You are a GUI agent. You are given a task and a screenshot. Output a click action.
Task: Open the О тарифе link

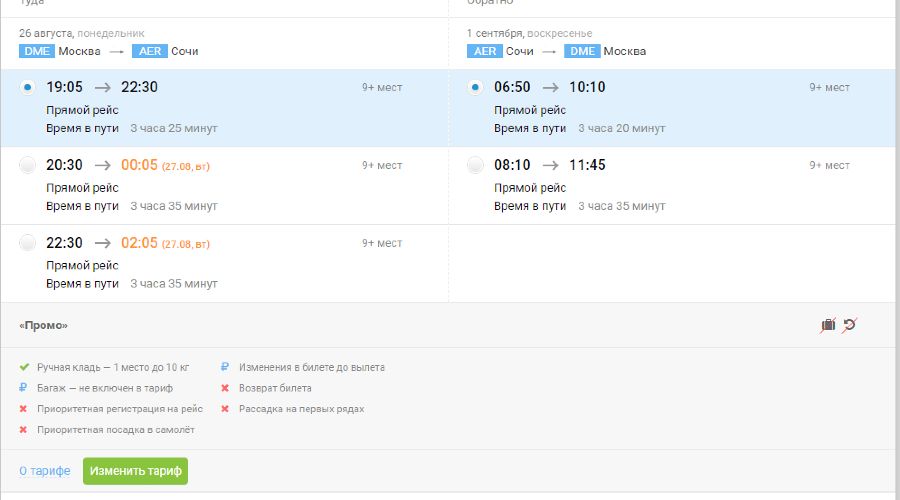point(44,471)
